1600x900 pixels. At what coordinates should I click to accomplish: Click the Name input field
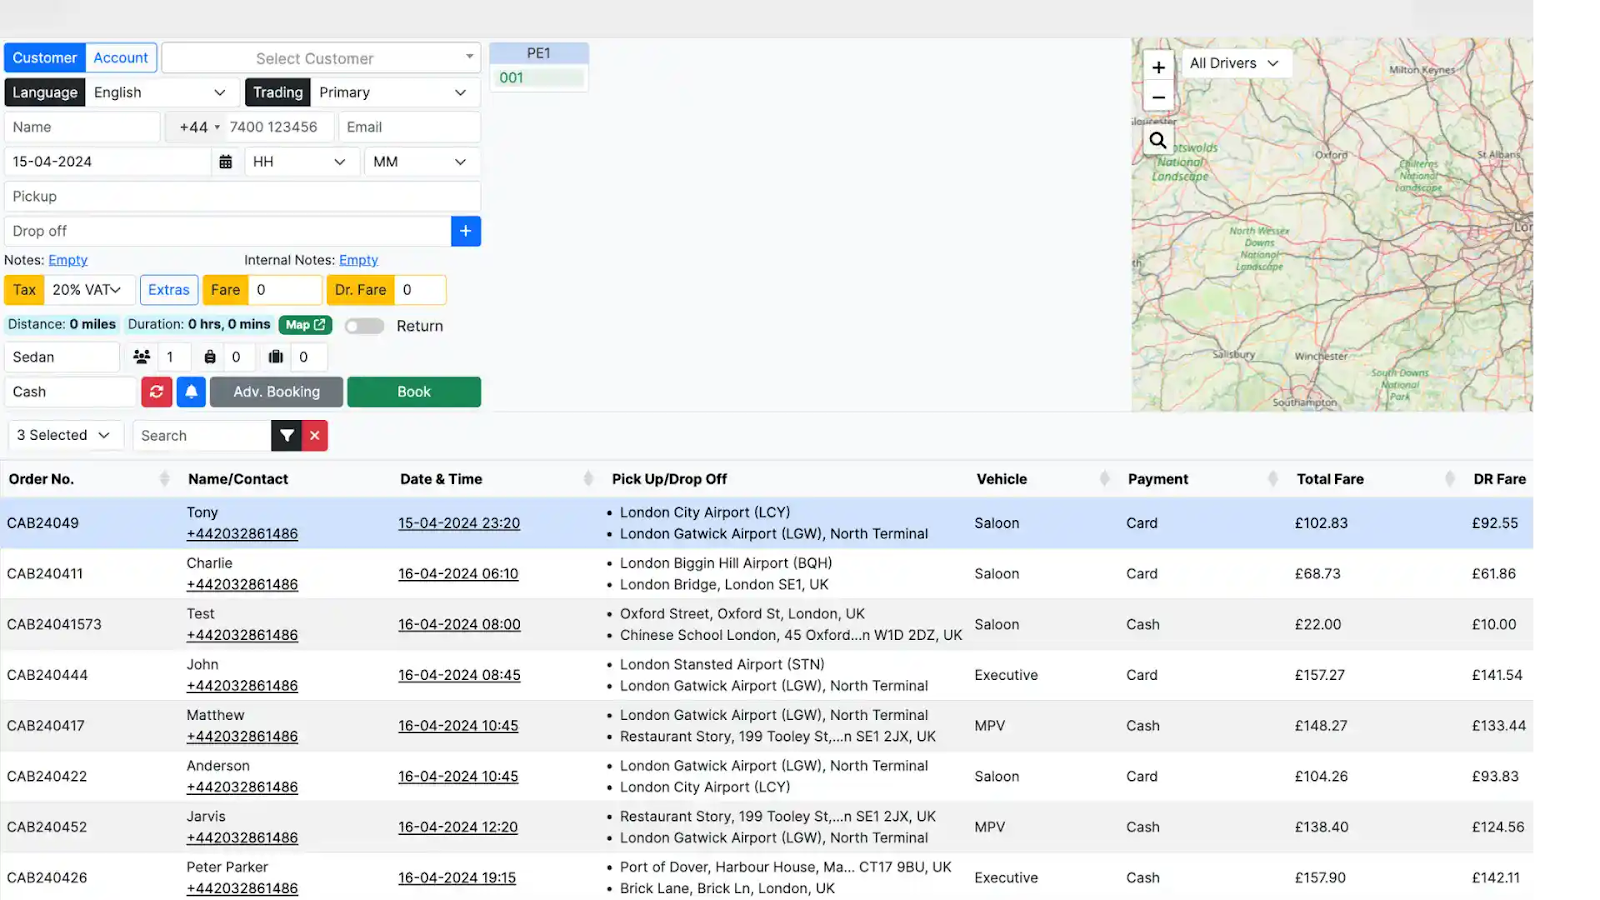[83, 127]
